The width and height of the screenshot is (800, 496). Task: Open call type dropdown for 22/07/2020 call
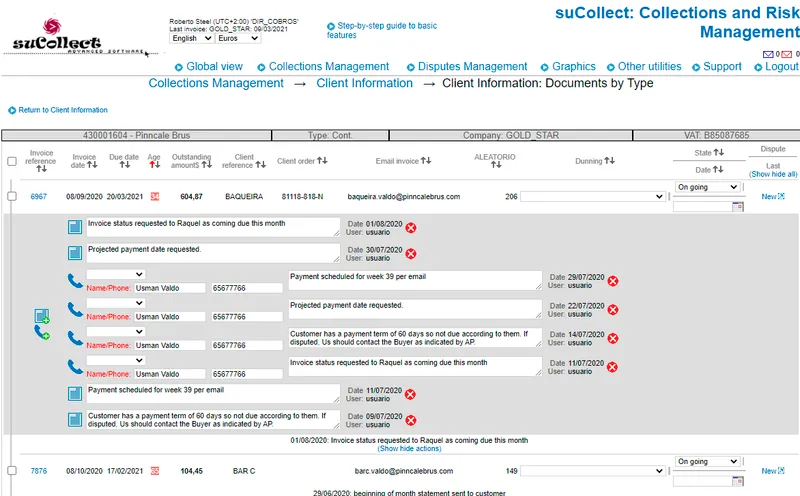click(116, 303)
